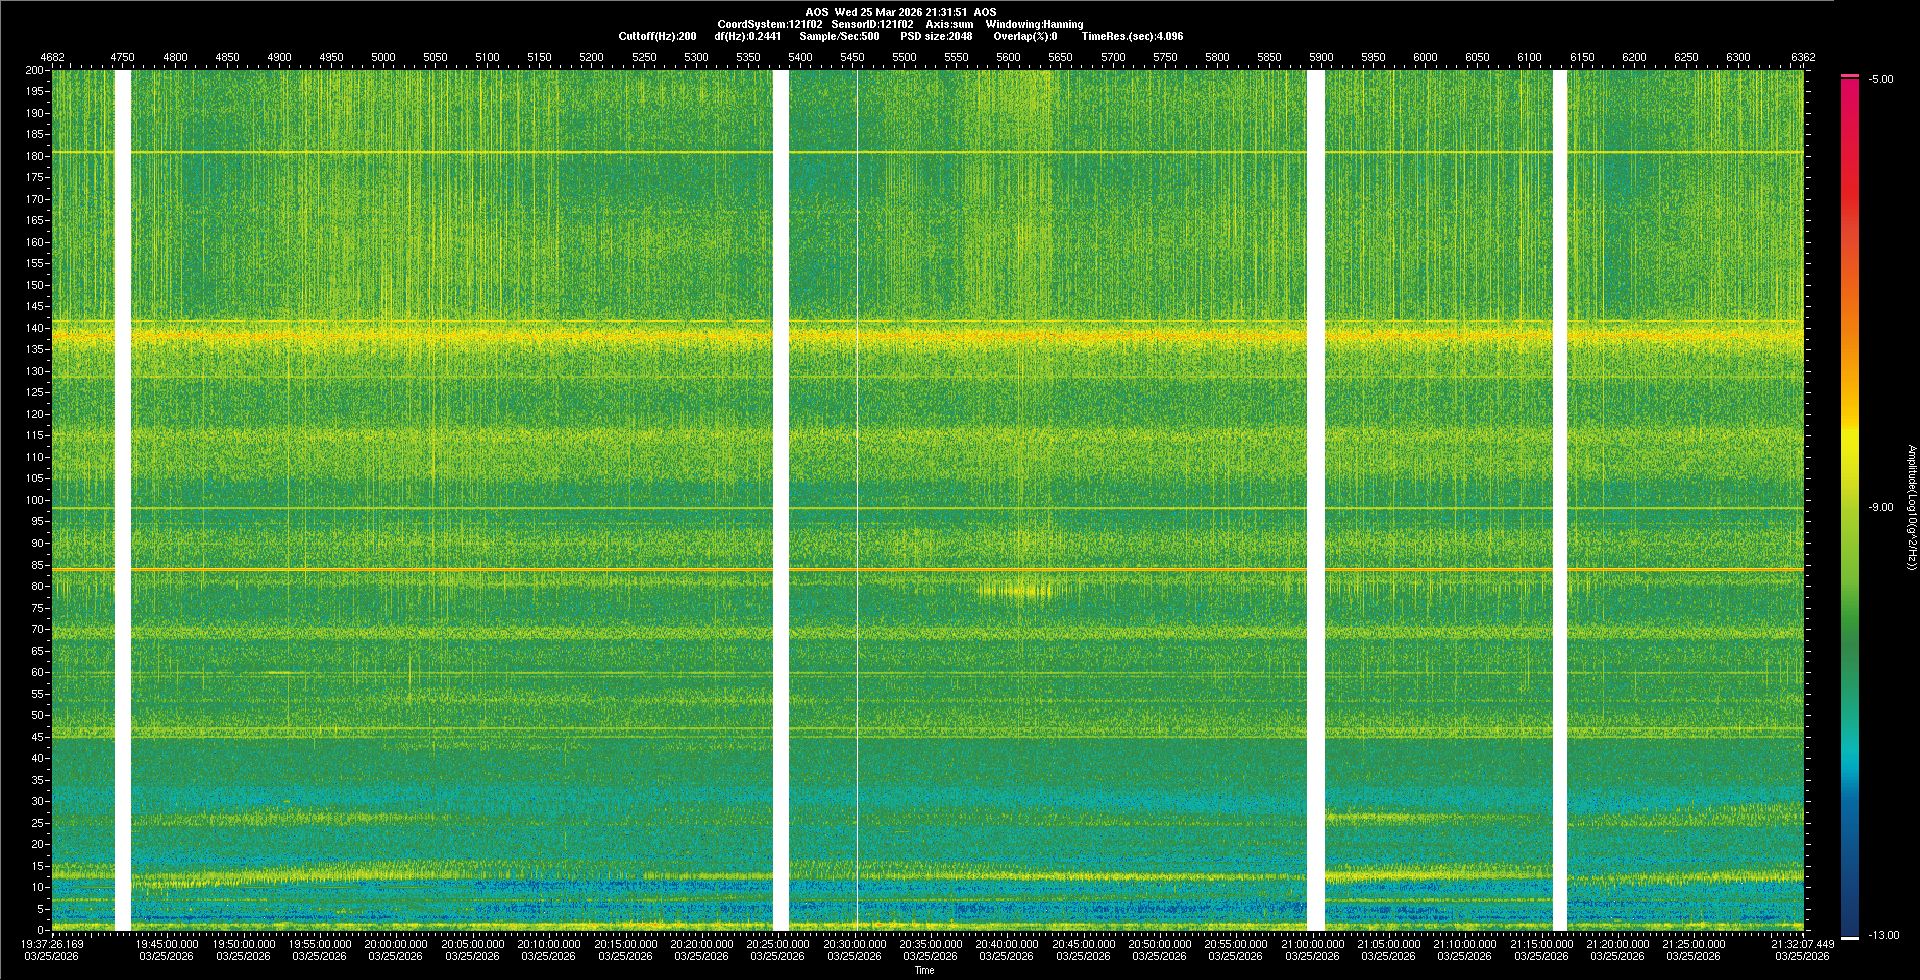The height and width of the screenshot is (980, 1920).
Task: Click the 20:30:00.000 time axis label
Action: click(x=854, y=943)
